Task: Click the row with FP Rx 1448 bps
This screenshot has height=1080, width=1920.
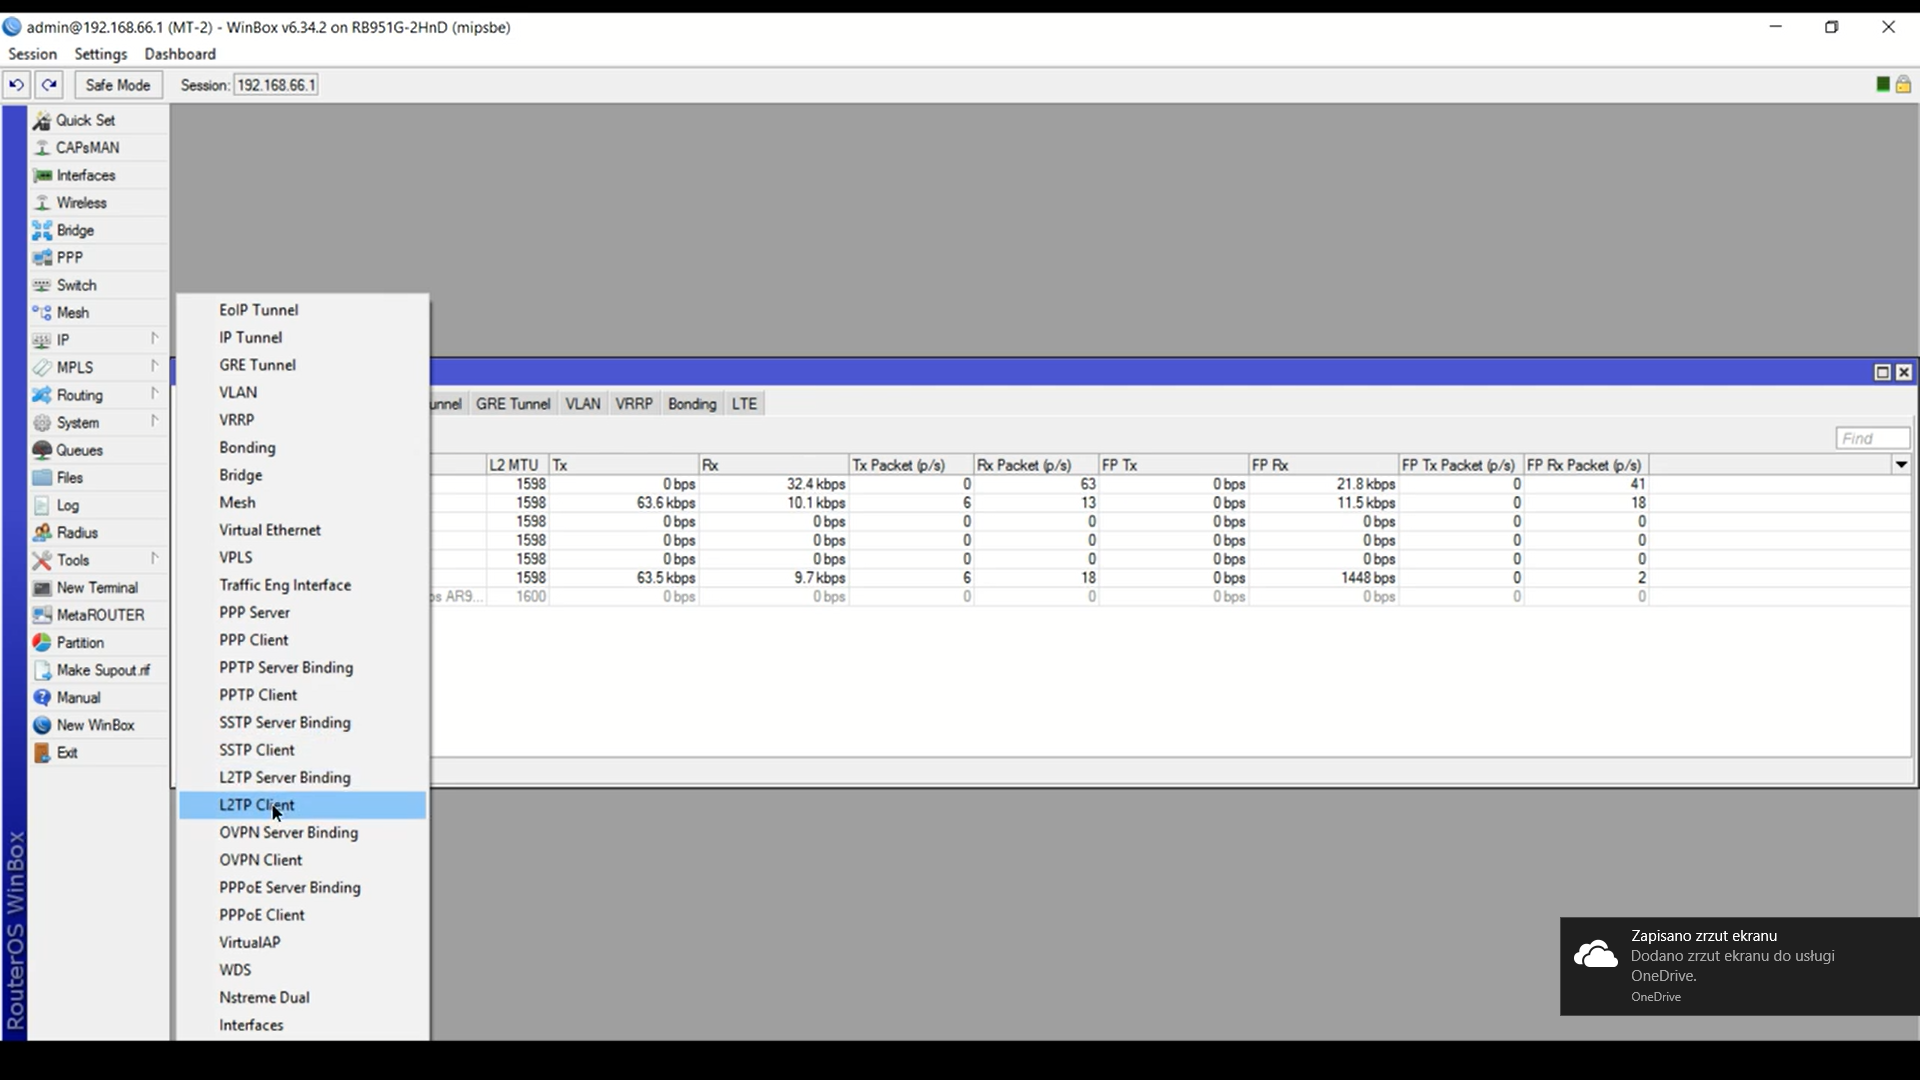Action: click(1170, 578)
